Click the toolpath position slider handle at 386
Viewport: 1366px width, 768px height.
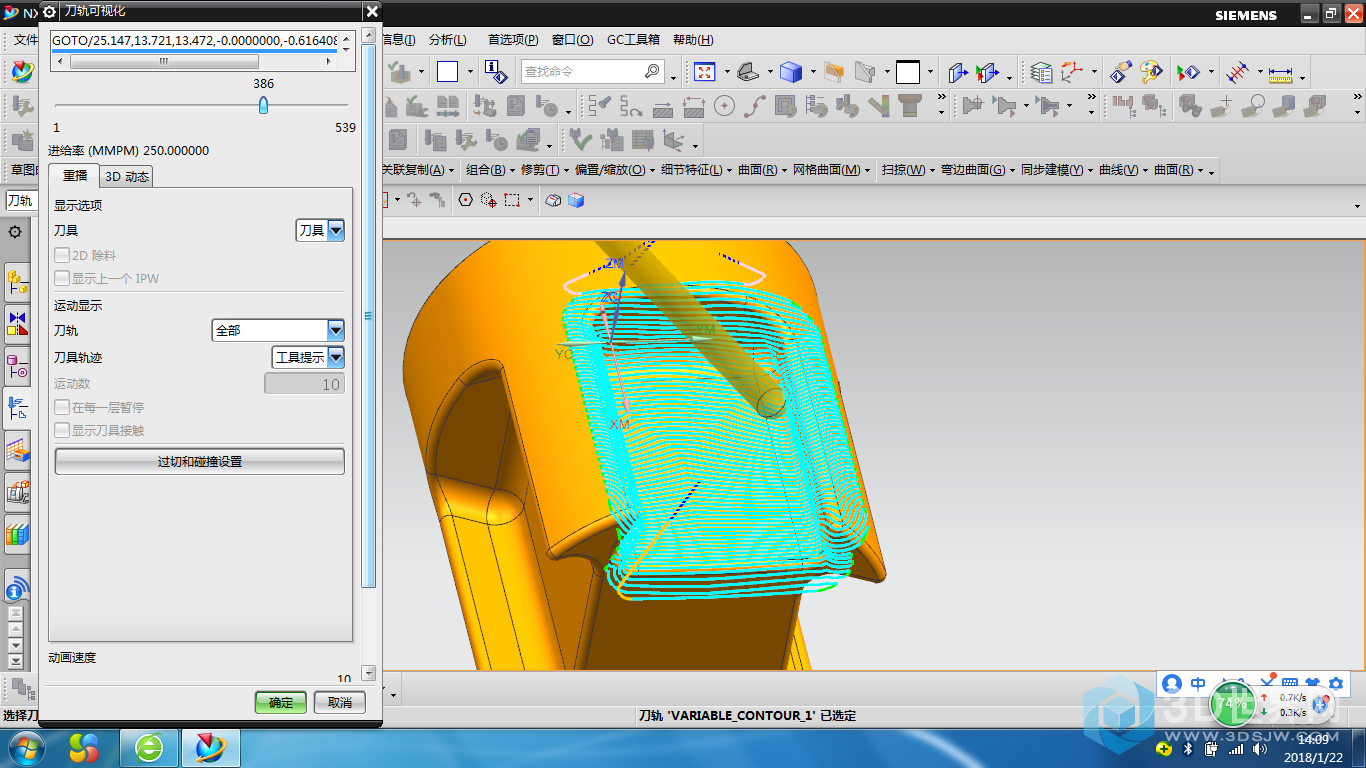[x=264, y=105]
